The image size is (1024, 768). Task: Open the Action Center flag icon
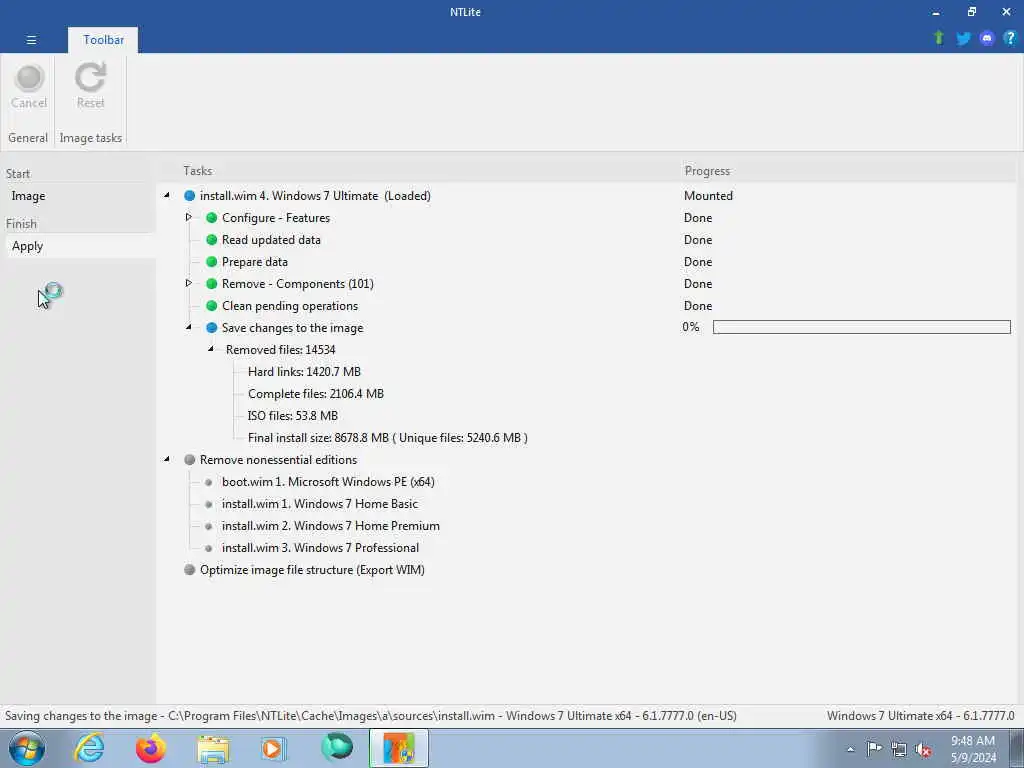tap(874, 748)
